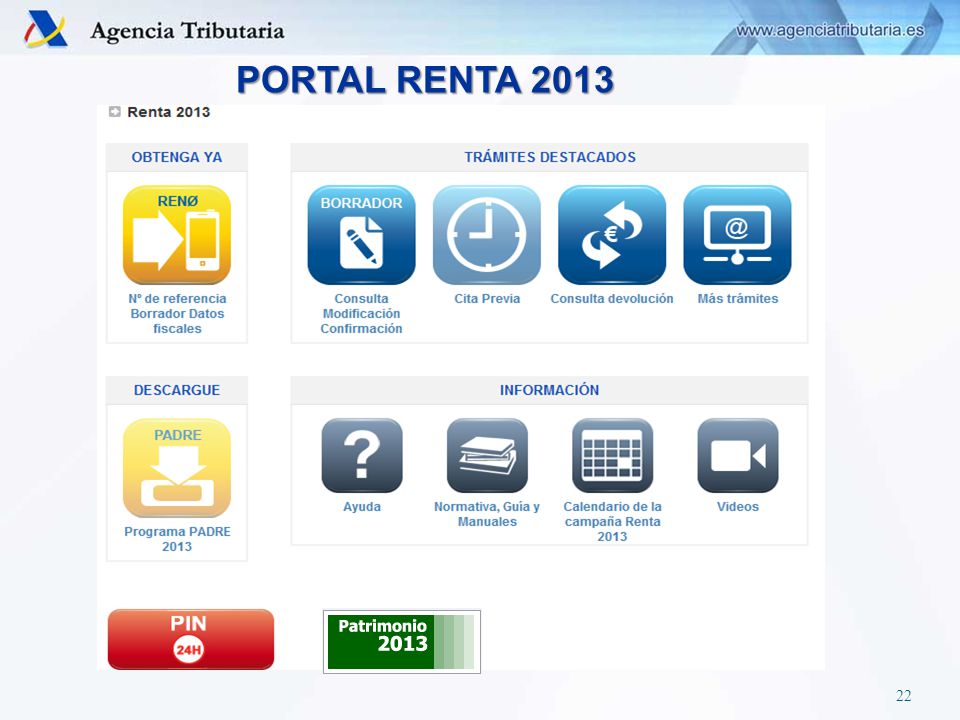Image resolution: width=960 pixels, height=720 pixels.
Task: Click the Más trámites text link
Action: pos(738,299)
